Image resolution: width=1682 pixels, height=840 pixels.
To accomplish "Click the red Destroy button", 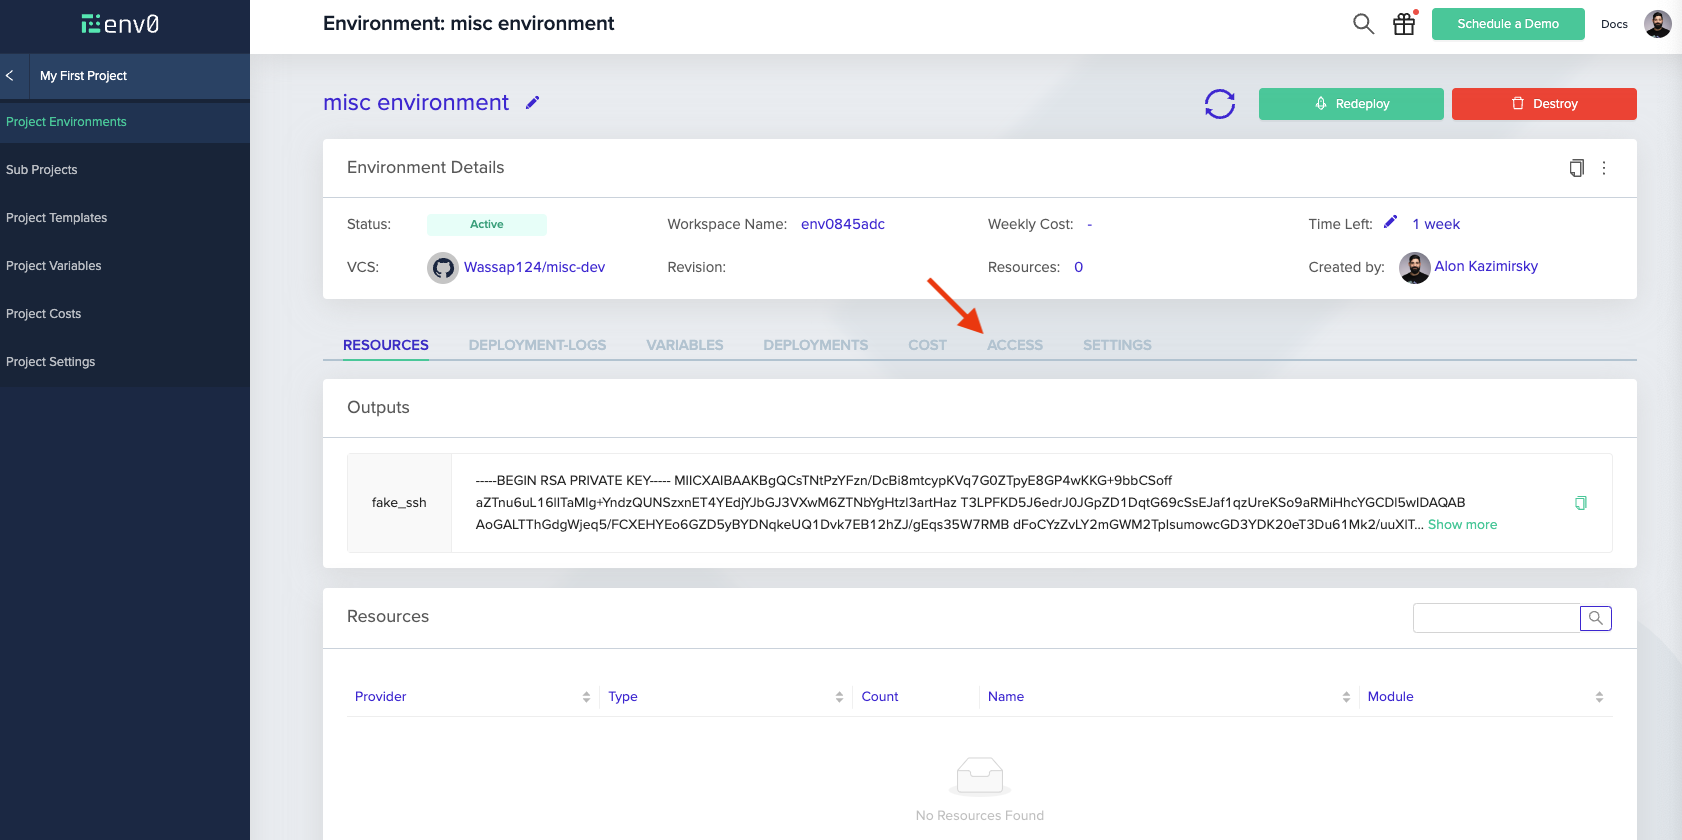I will 1544,104.
